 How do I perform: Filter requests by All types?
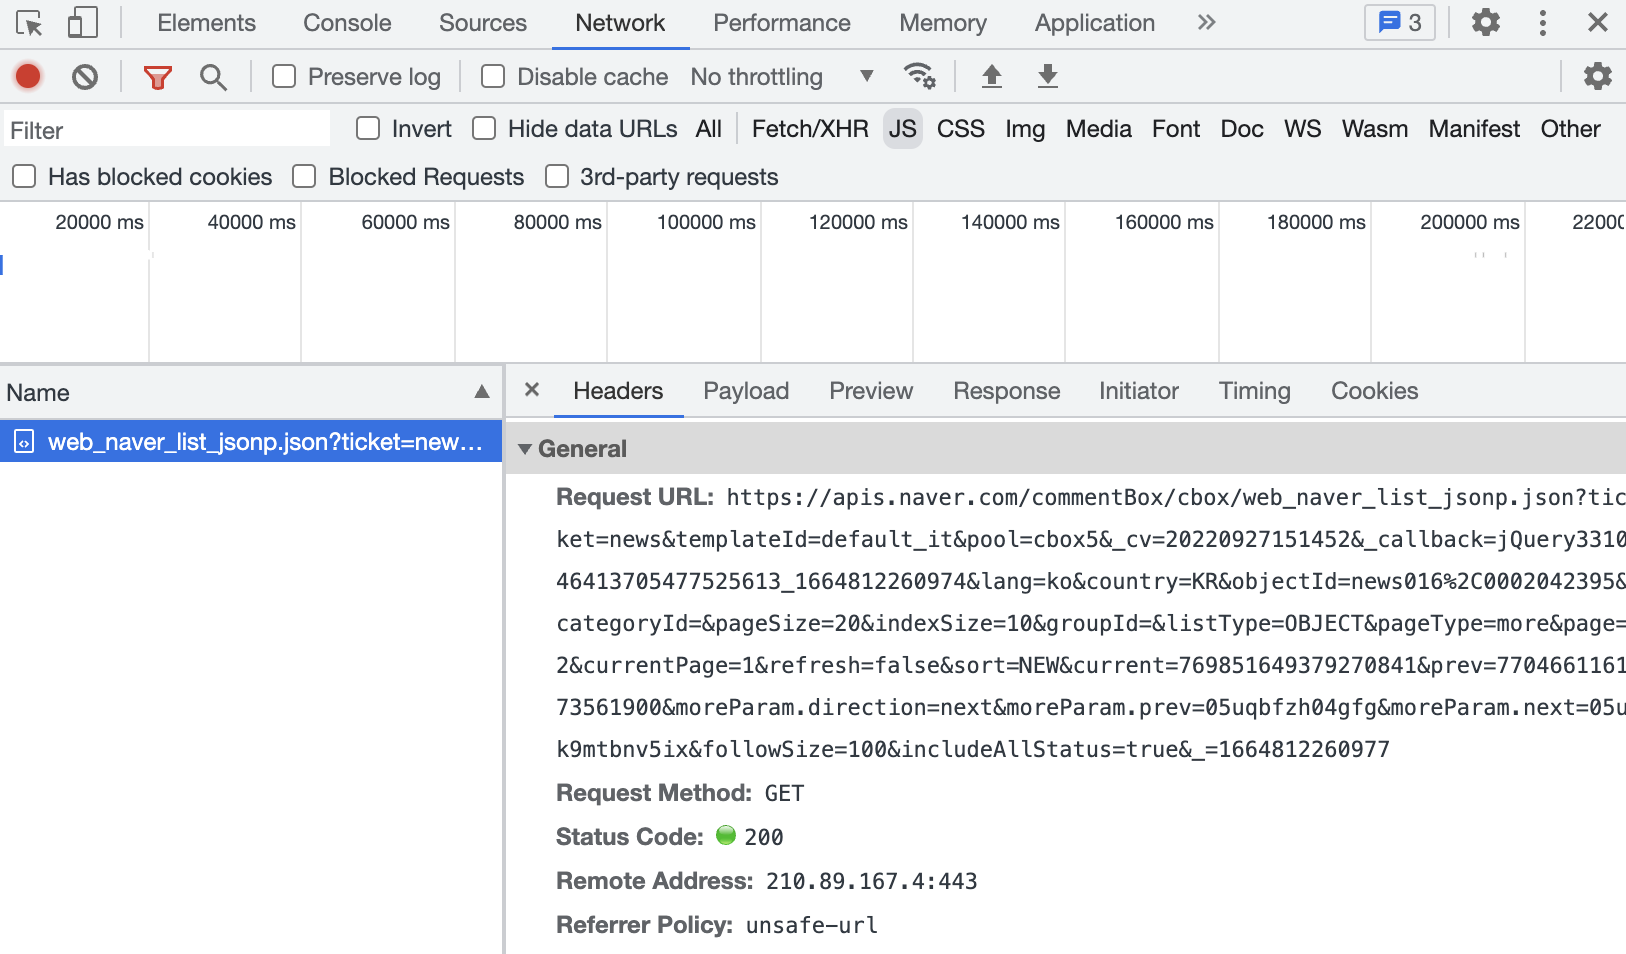[x=709, y=128]
